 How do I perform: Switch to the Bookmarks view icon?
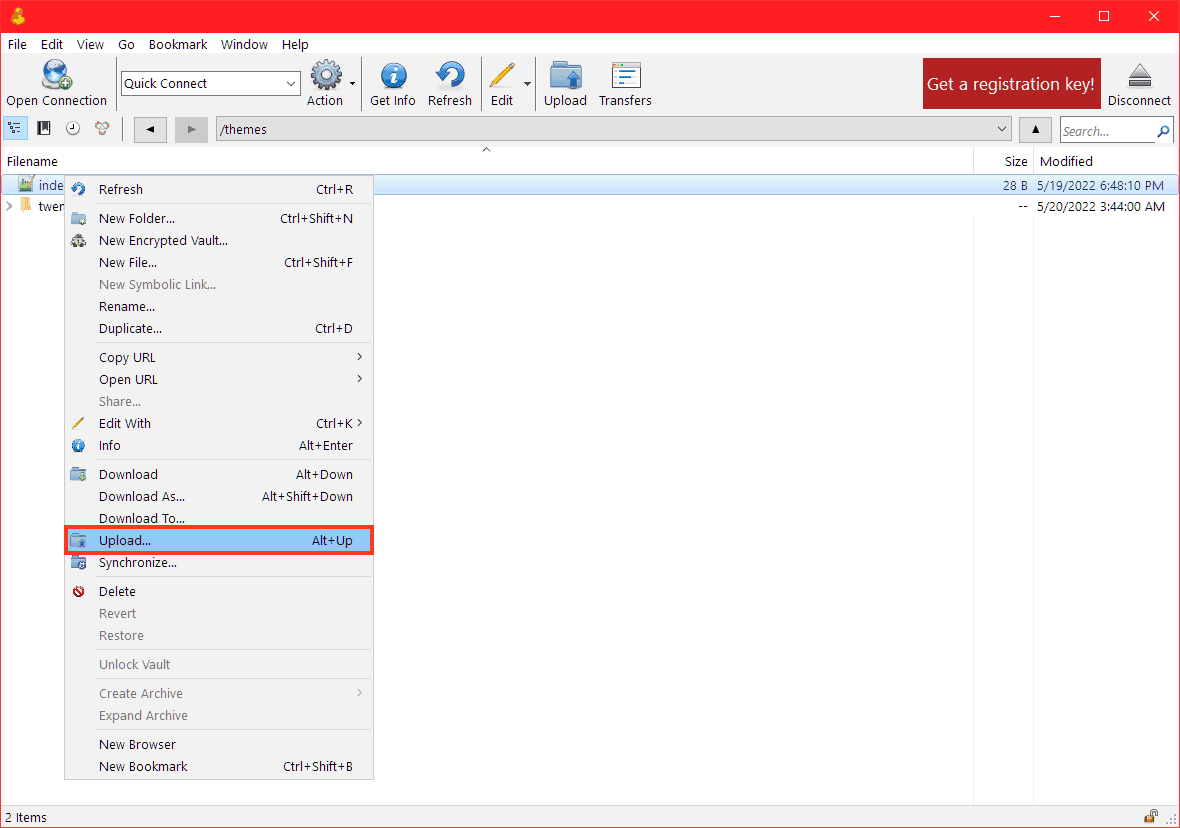[44, 129]
